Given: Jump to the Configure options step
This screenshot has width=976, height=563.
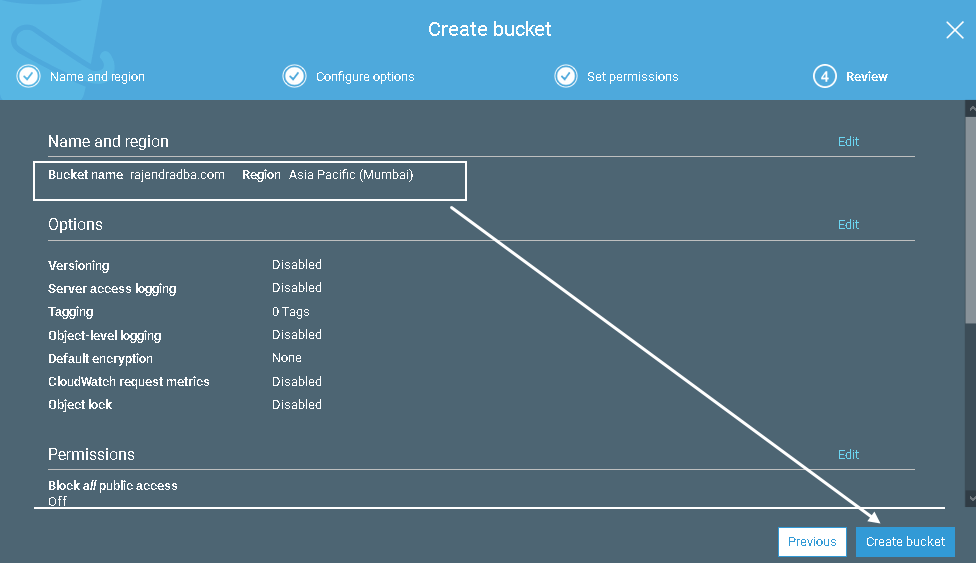Looking at the screenshot, I should [365, 77].
